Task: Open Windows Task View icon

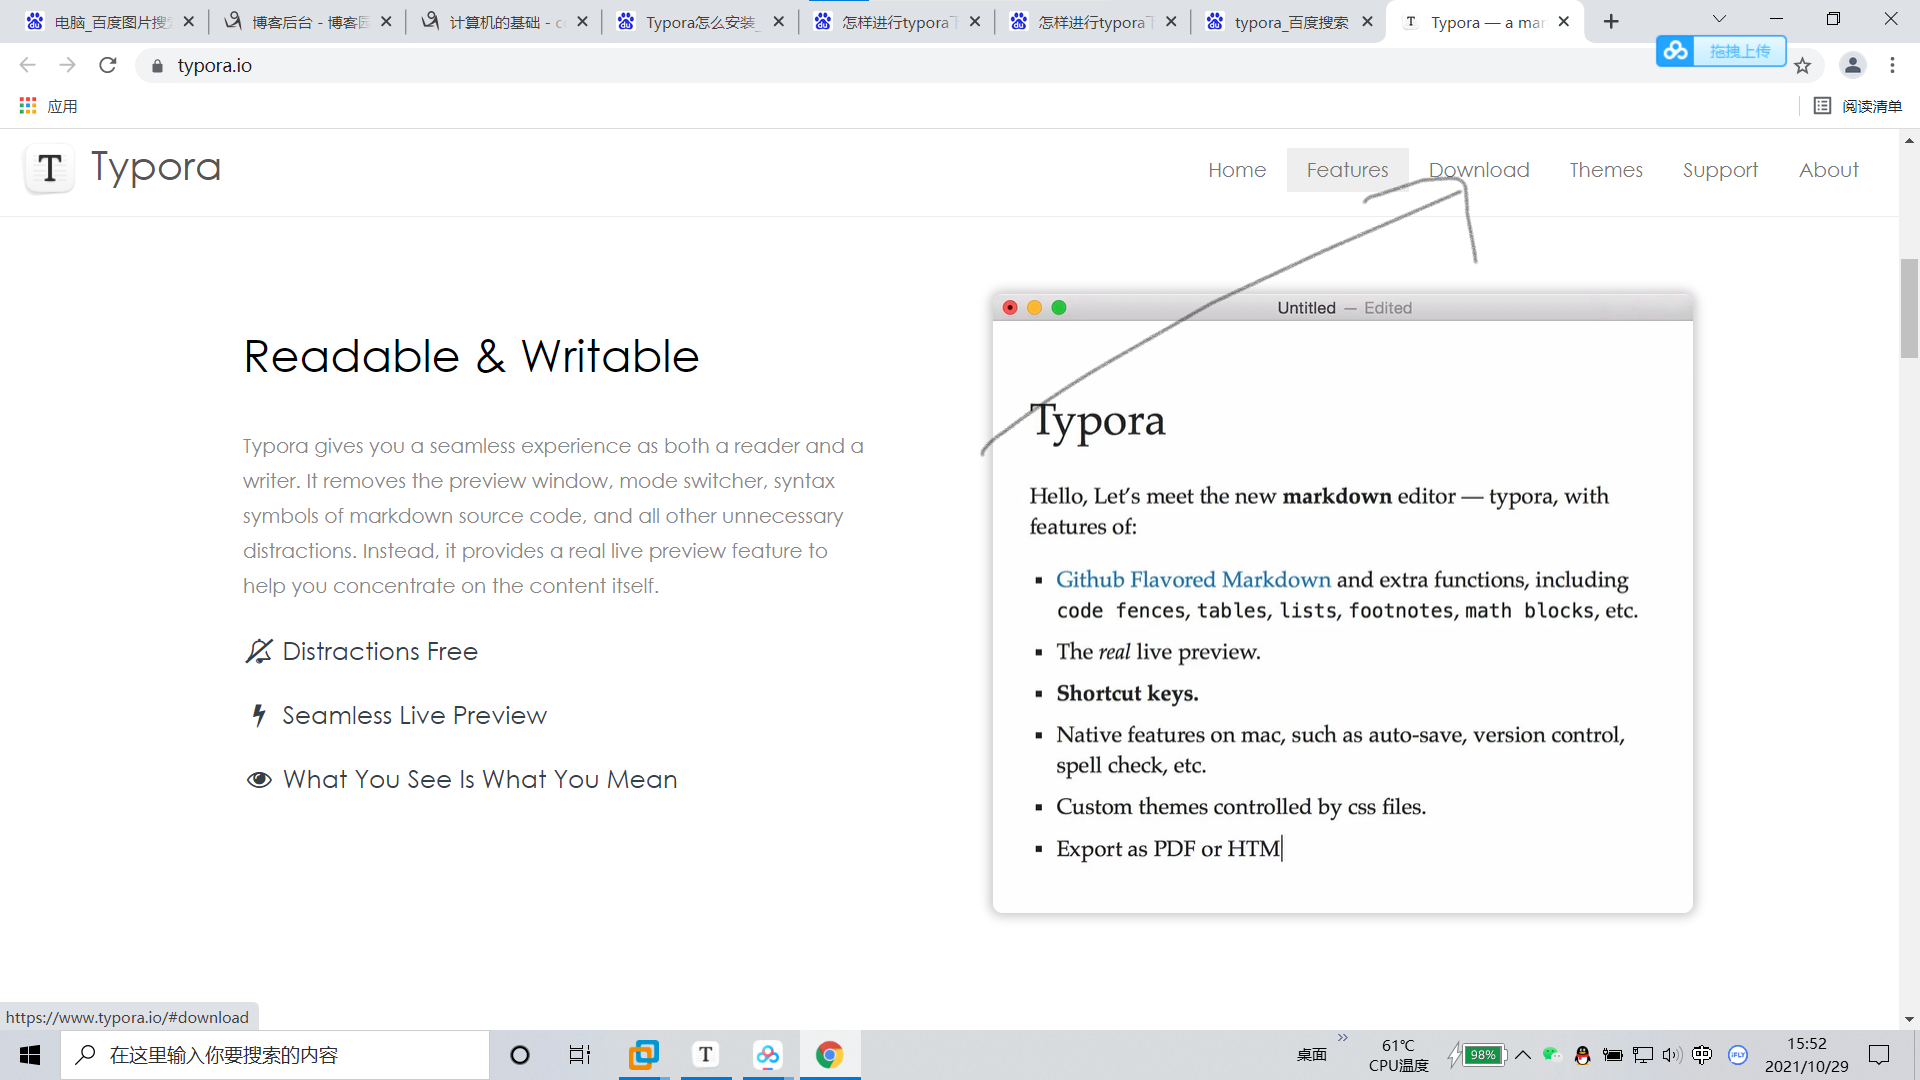Action: click(x=580, y=1054)
